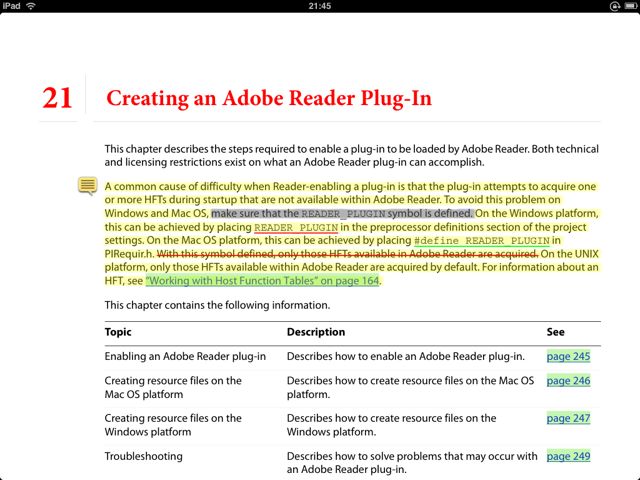Tap the Wi-Fi status icon
Screen dimensions: 640x480
(x=31, y=6)
